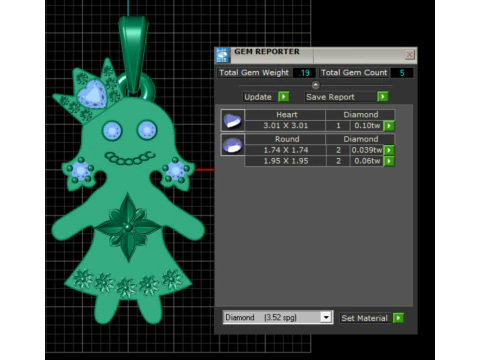Click the Total Gem Count value 5
Image resolution: width=480 pixels, height=360 pixels.
click(x=402, y=73)
